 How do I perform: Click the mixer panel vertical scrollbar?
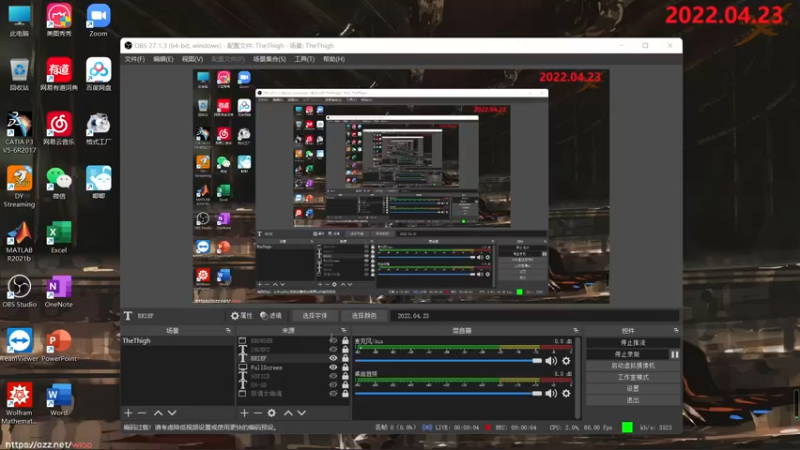click(x=578, y=377)
